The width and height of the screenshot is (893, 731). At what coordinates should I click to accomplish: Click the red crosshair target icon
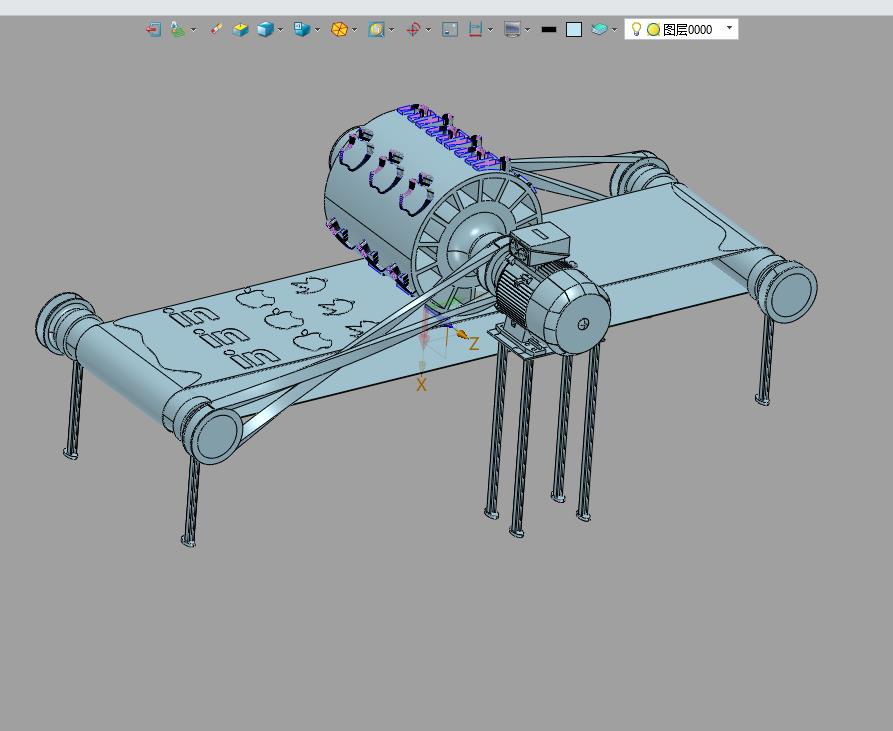(x=413, y=30)
